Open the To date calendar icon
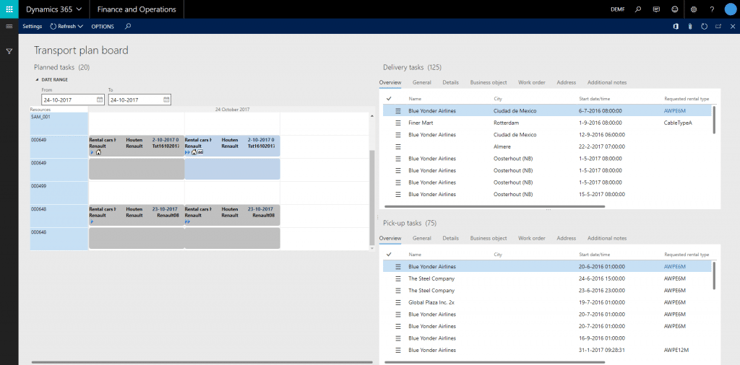Screen dimensions: 740x365 (x=166, y=100)
